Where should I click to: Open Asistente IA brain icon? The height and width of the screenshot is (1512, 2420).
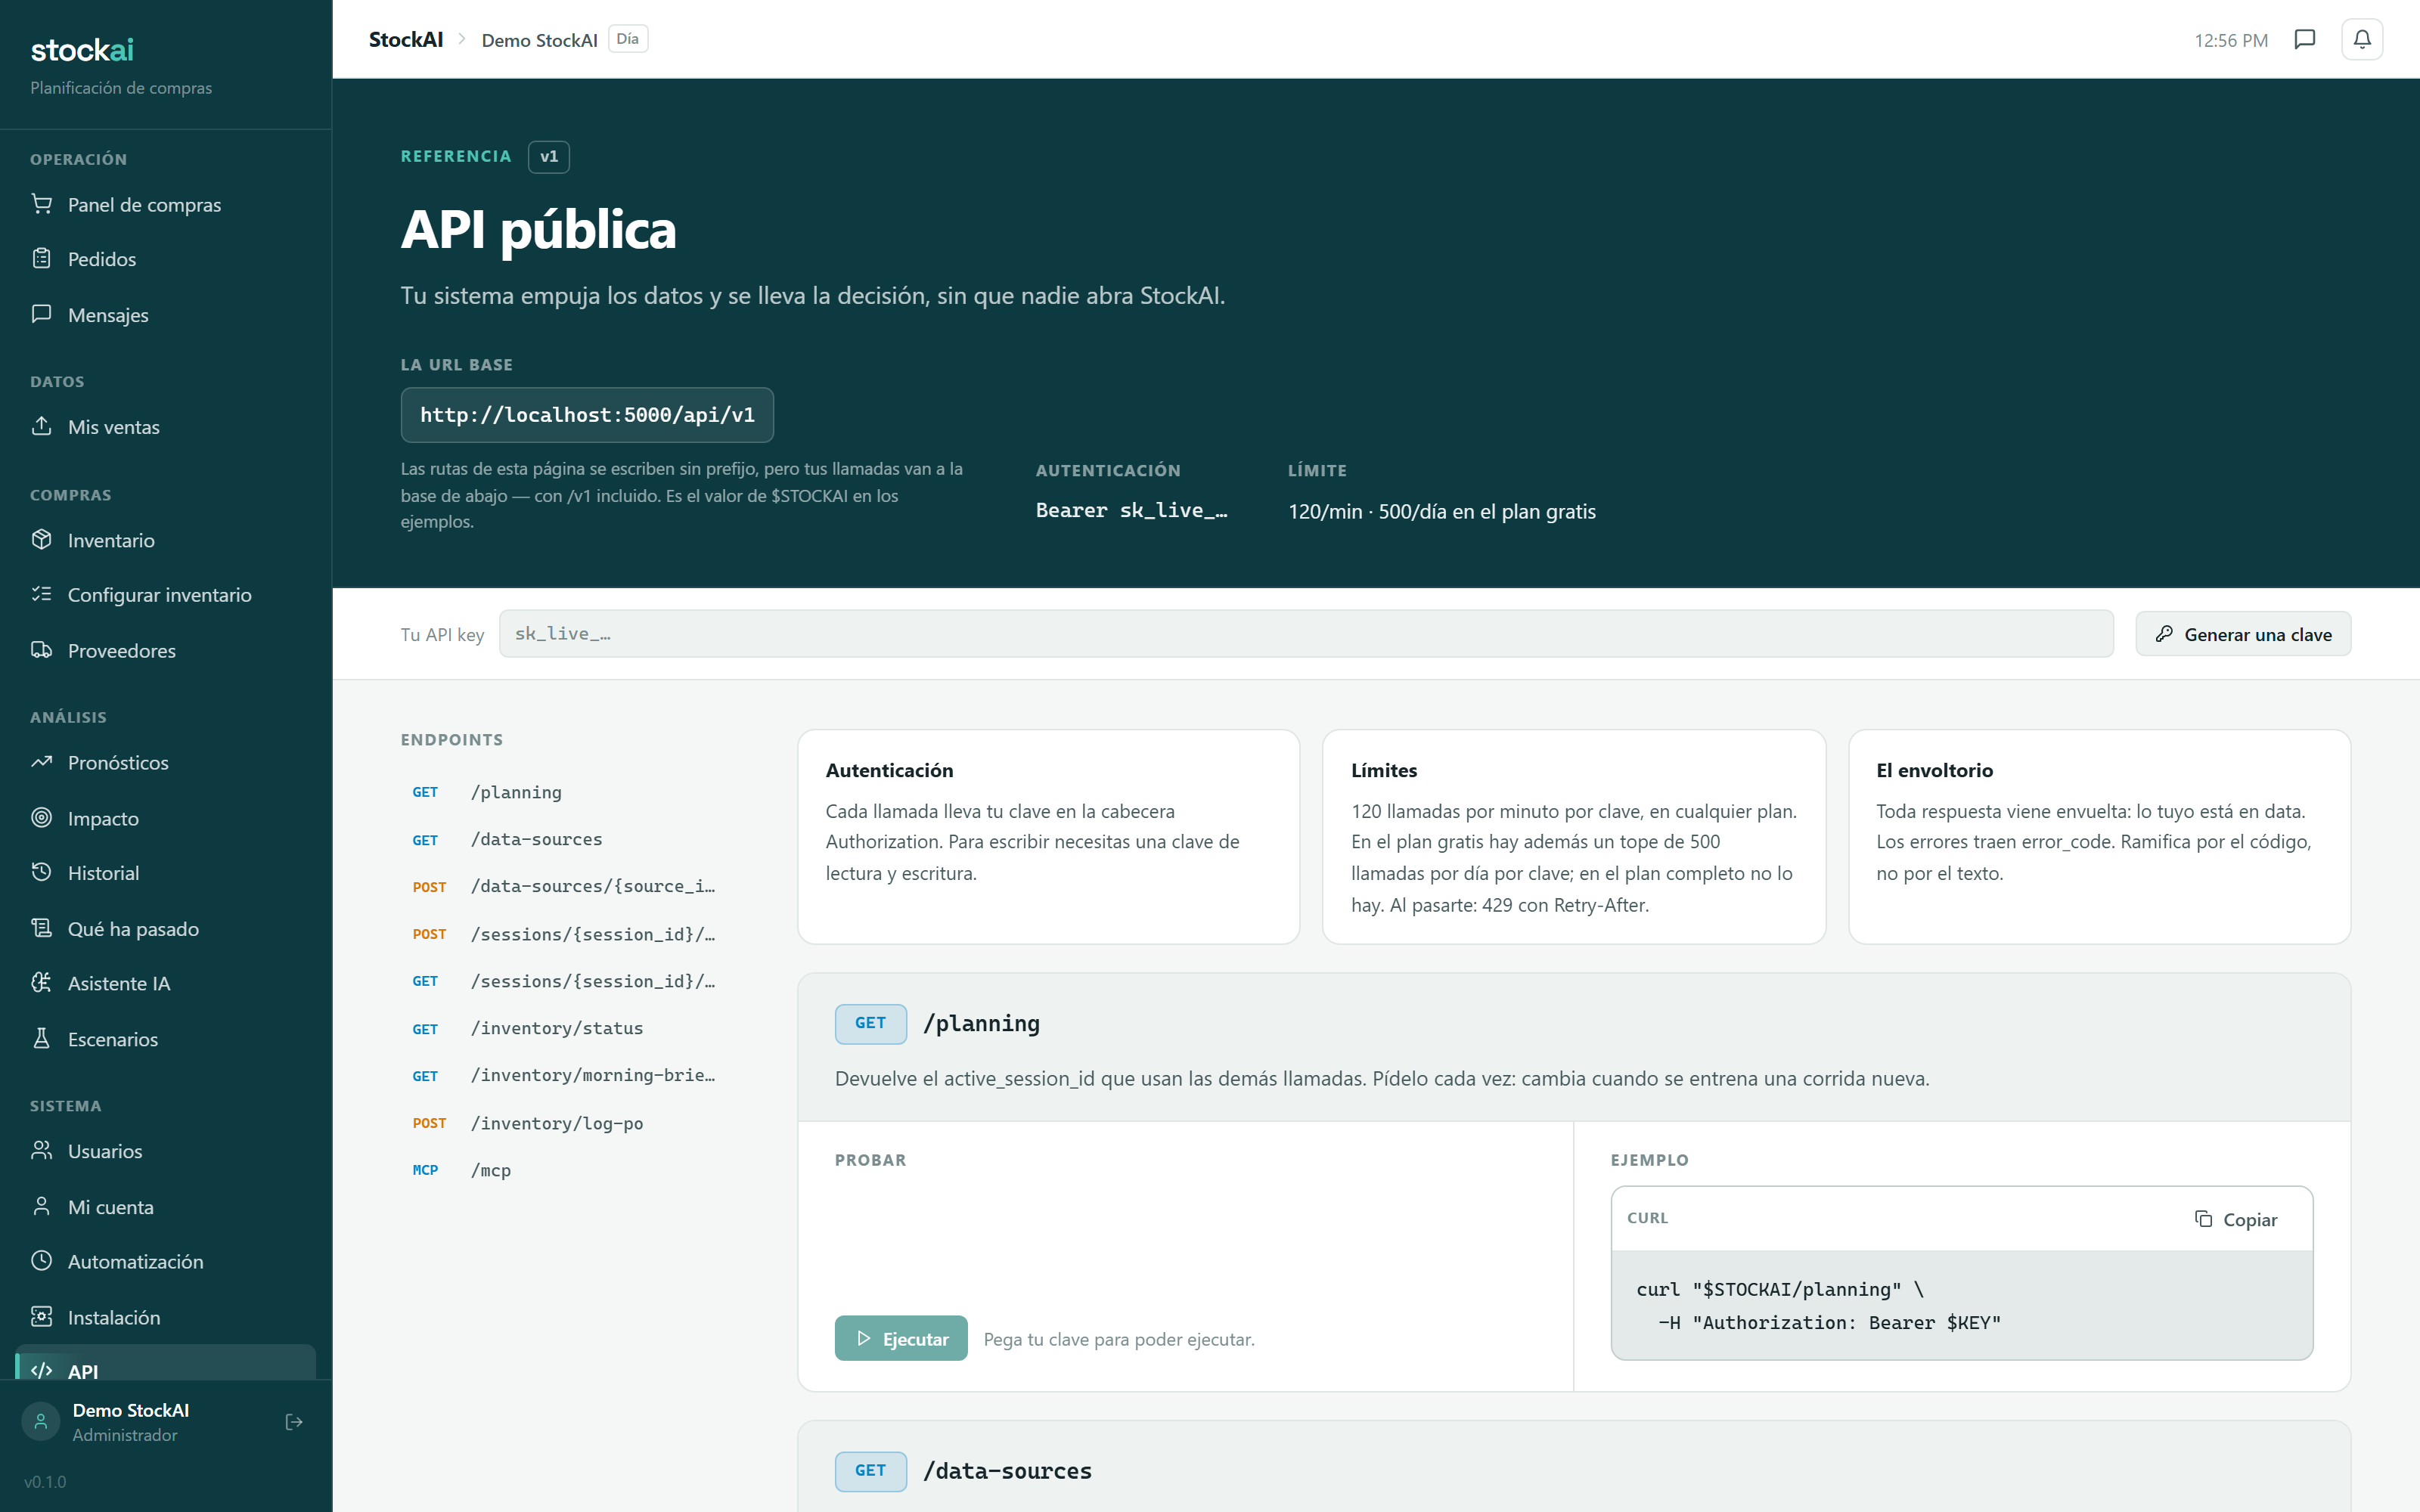(41, 983)
